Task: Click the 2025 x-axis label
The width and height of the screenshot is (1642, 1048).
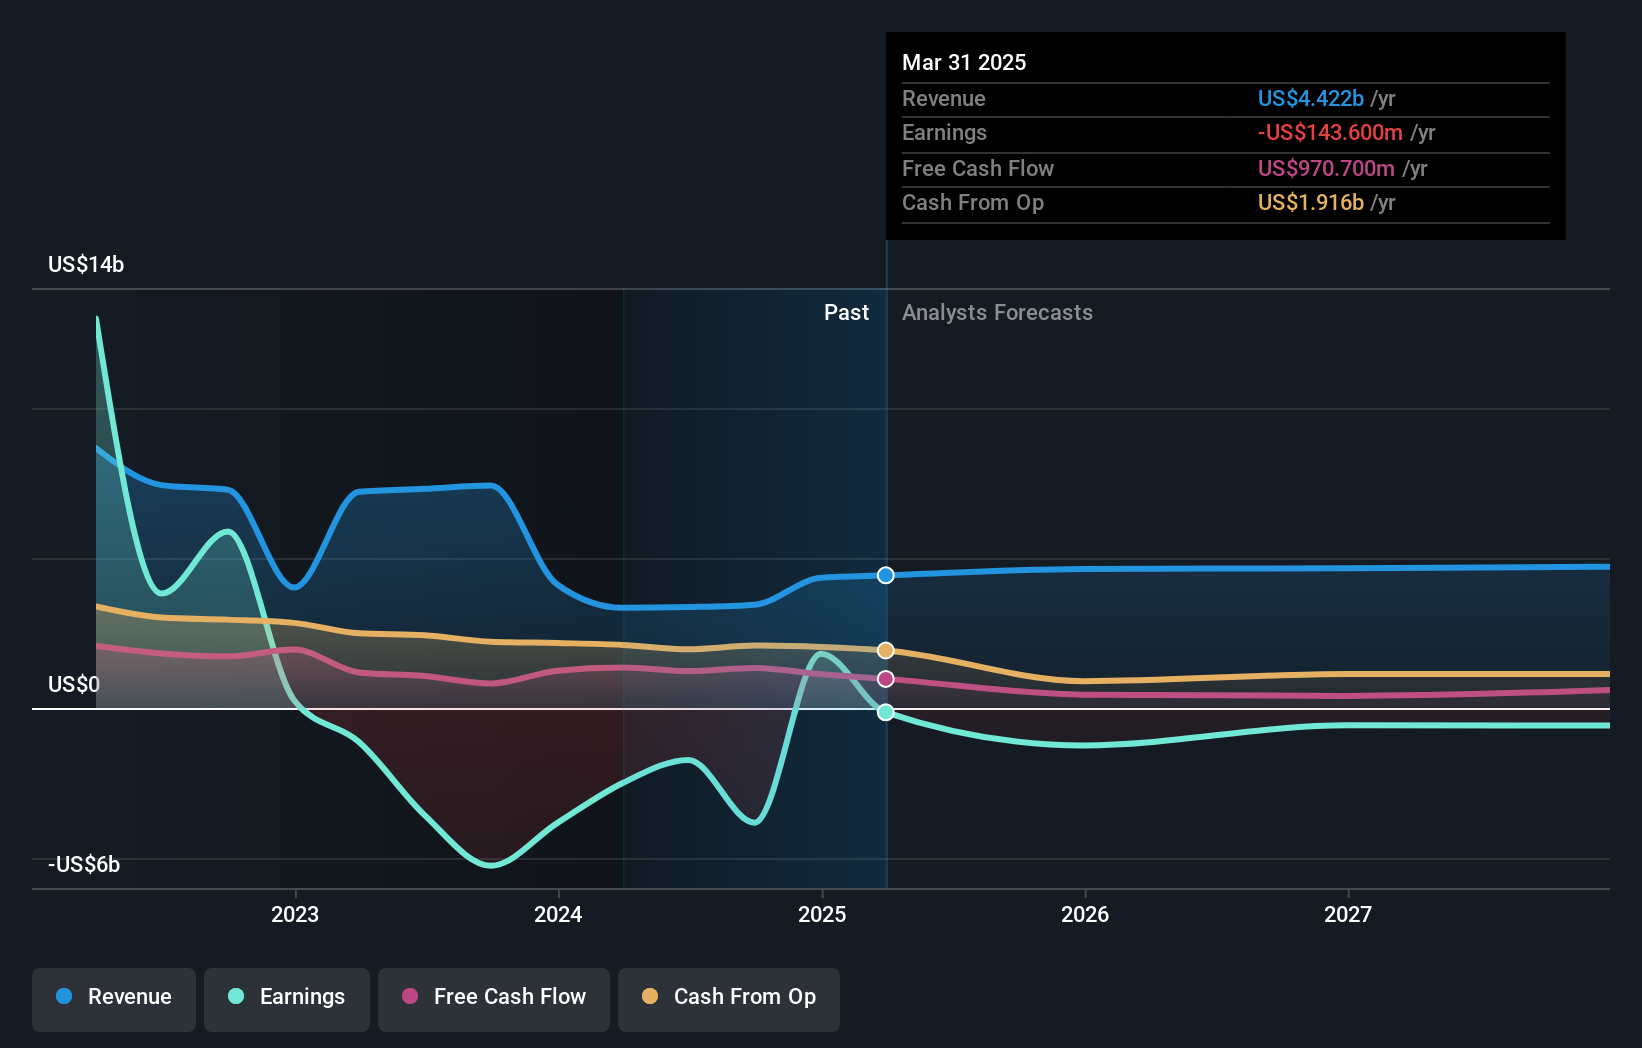Action: [x=822, y=915]
